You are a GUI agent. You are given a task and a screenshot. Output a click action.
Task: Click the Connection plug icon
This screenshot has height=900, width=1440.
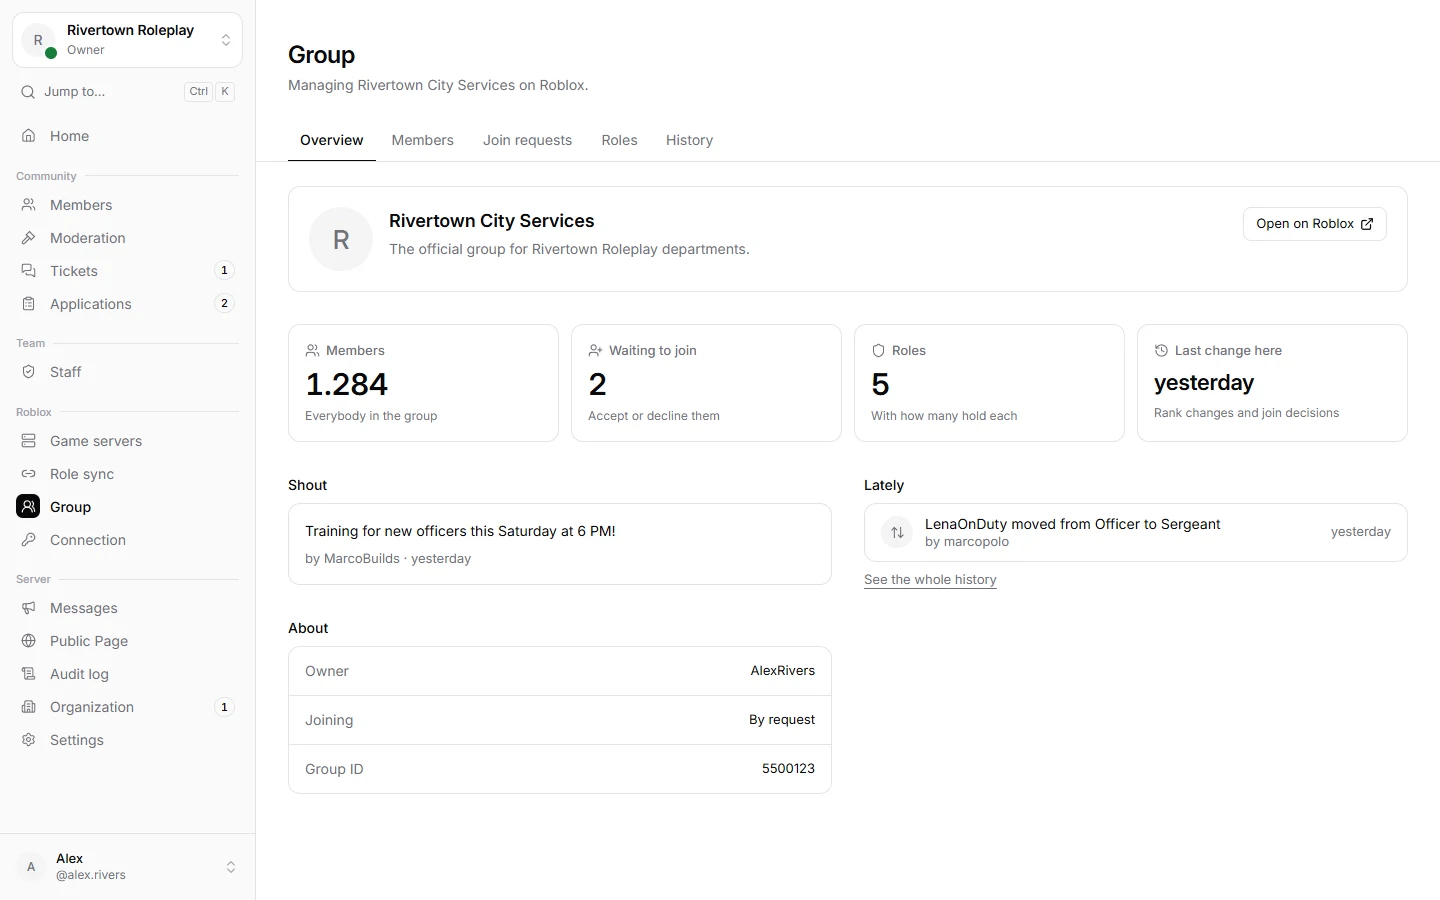pyautogui.click(x=29, y=540)
